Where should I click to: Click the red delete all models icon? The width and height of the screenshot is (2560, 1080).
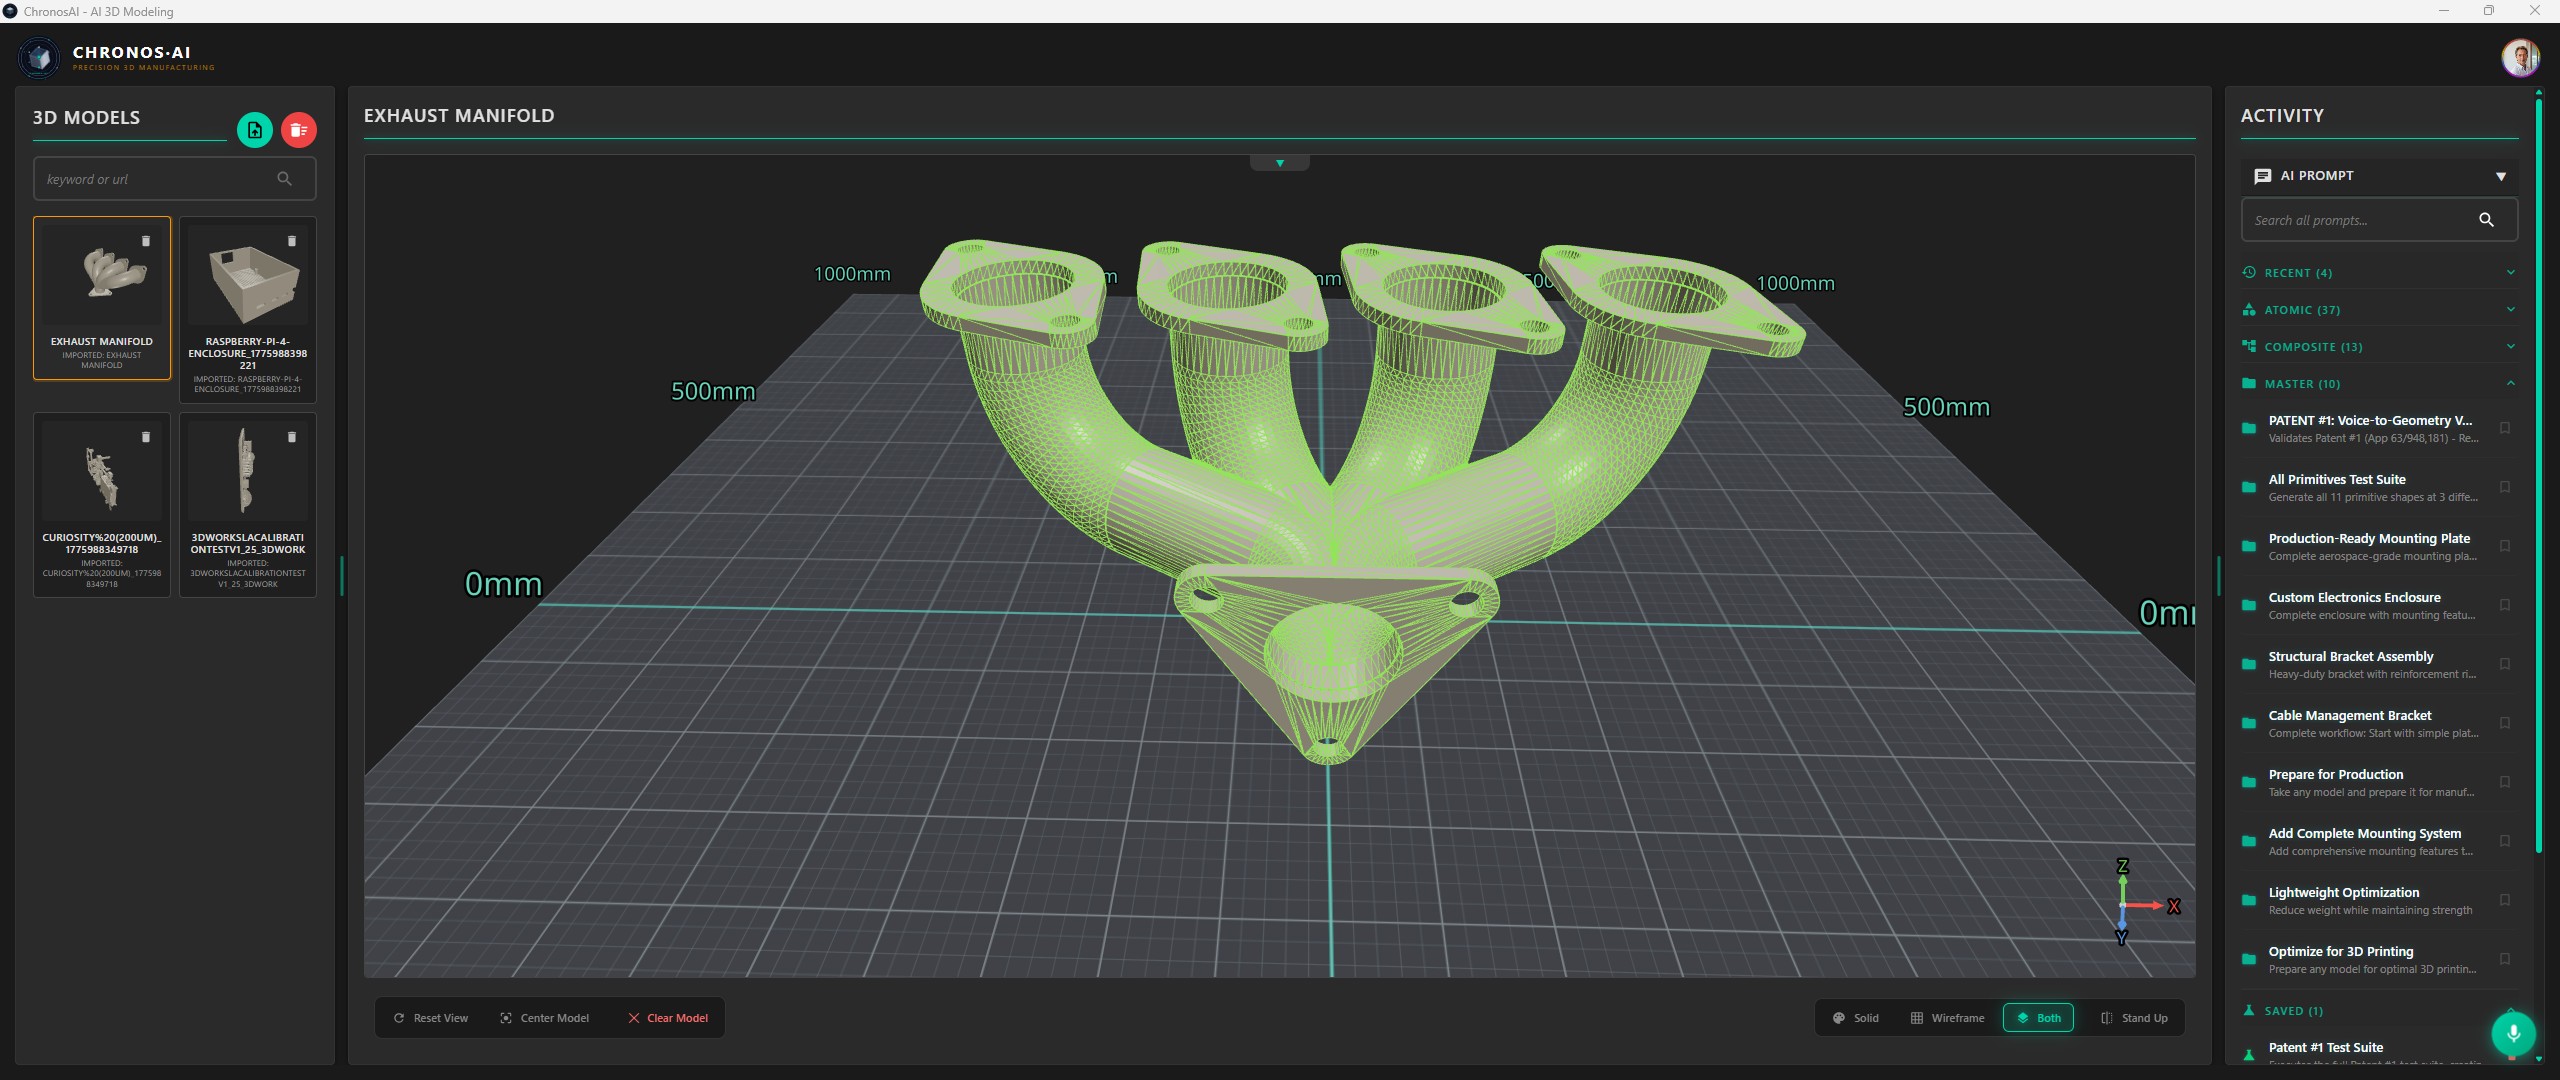(298, 130)
